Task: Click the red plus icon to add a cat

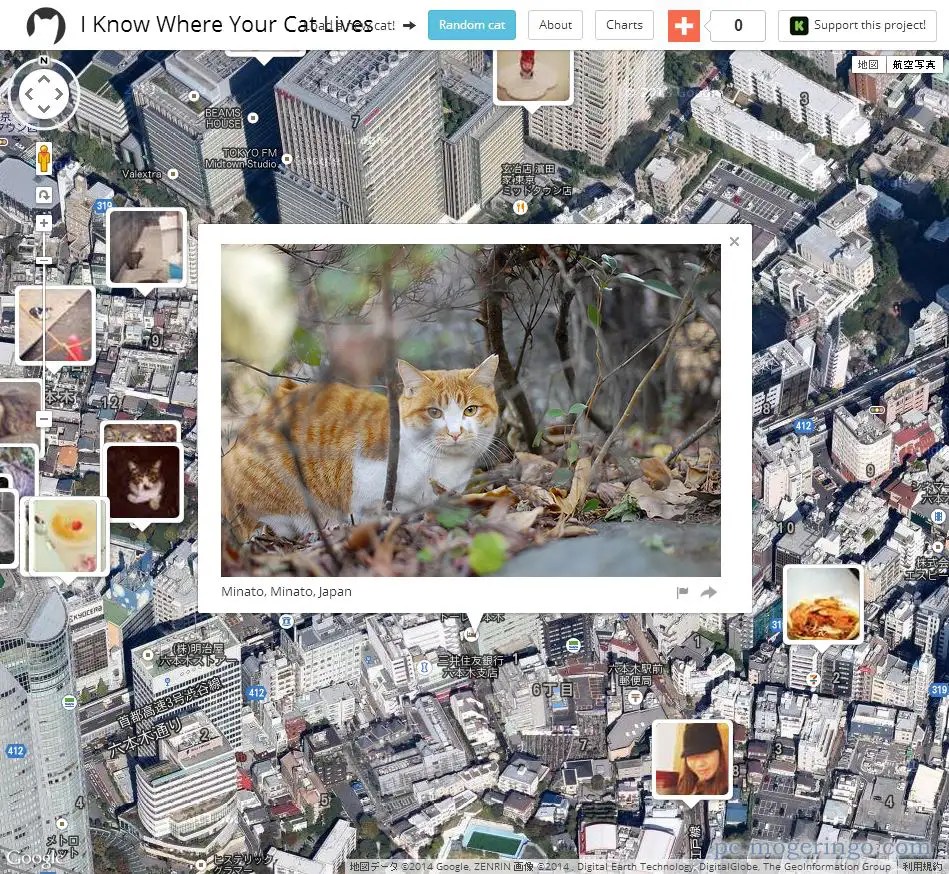Action: (x=684, y=25)
